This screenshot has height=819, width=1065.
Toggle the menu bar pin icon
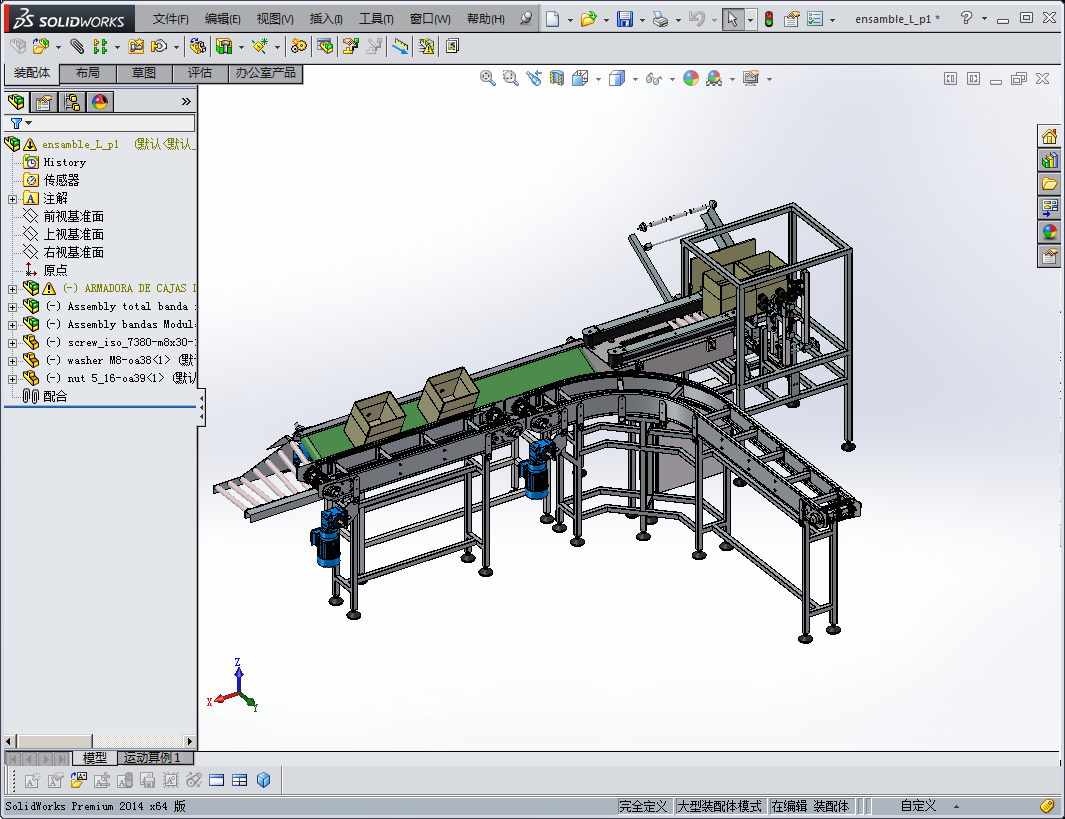point(526,19)
